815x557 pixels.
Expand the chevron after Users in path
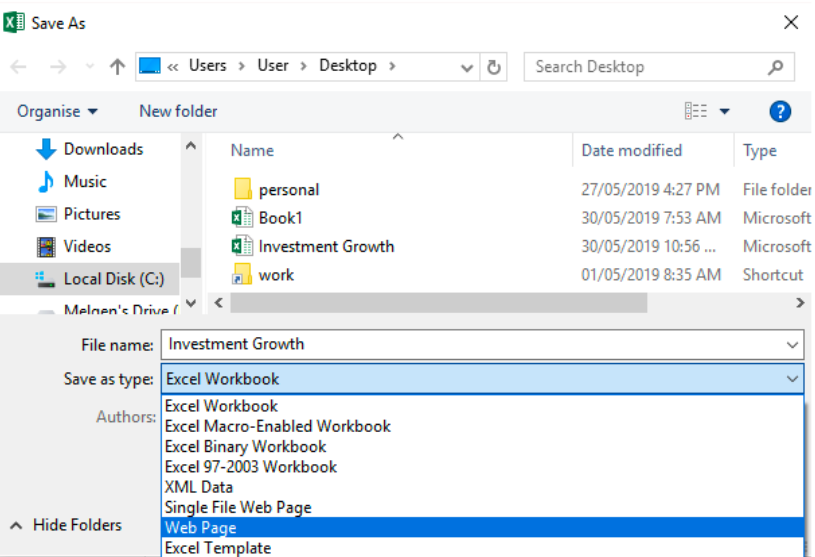pos(242,66)
